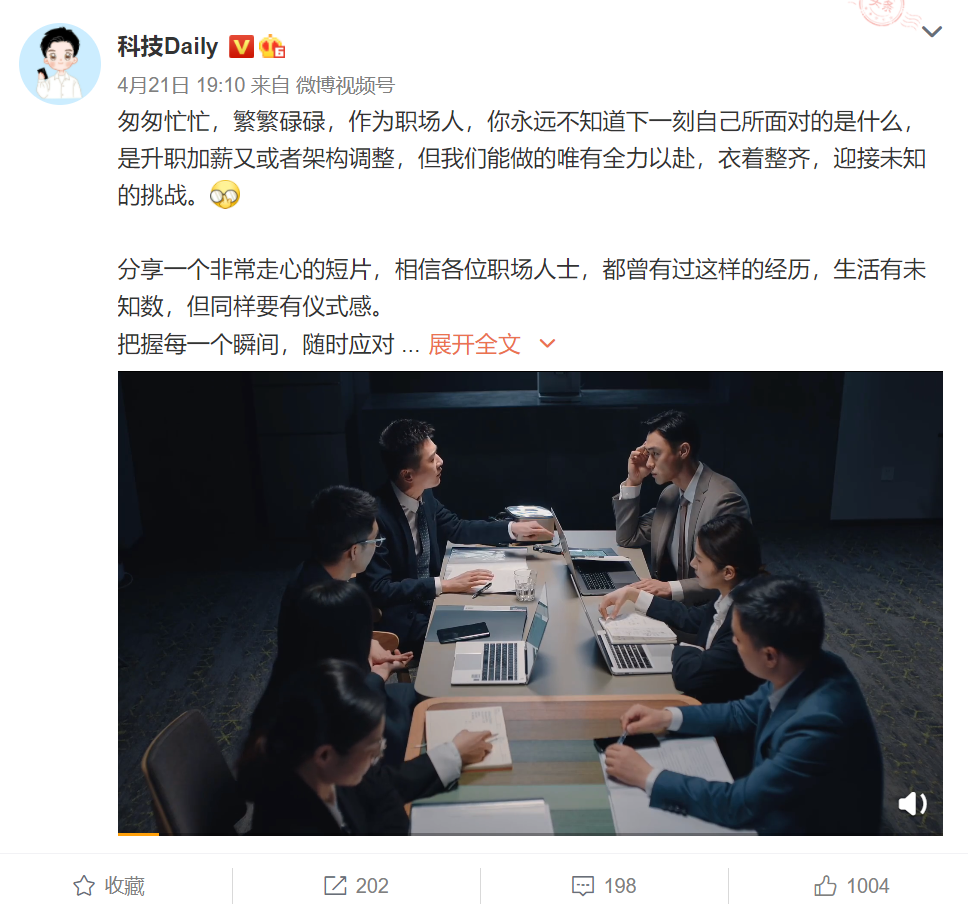
Task: Toggle the video sound speaker icon
Action: coord(912,804)
